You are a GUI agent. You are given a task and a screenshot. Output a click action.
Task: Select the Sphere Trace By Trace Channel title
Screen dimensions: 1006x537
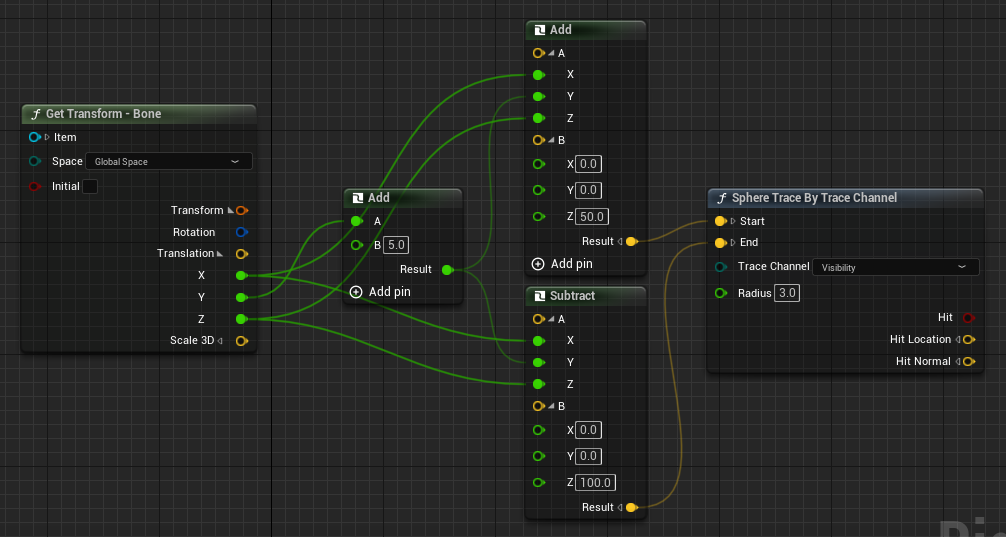click(x=814, y=198)
